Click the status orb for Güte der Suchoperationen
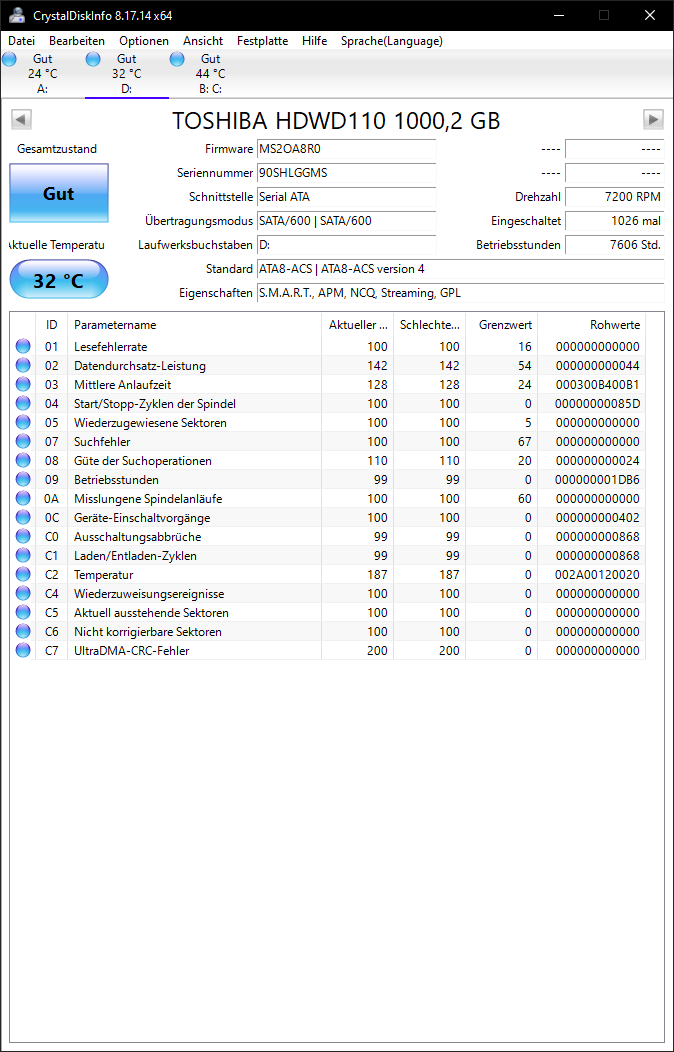The height and width of the screenshot is (1052, 674). point(23,460)
